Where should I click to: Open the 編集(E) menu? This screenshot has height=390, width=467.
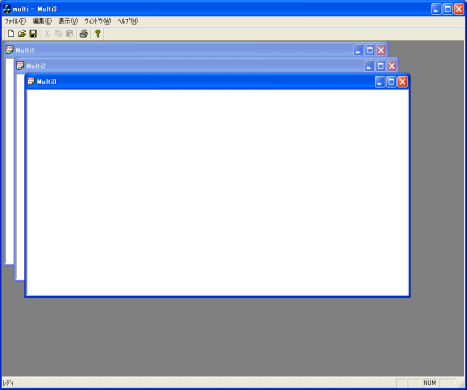(42, 21)
